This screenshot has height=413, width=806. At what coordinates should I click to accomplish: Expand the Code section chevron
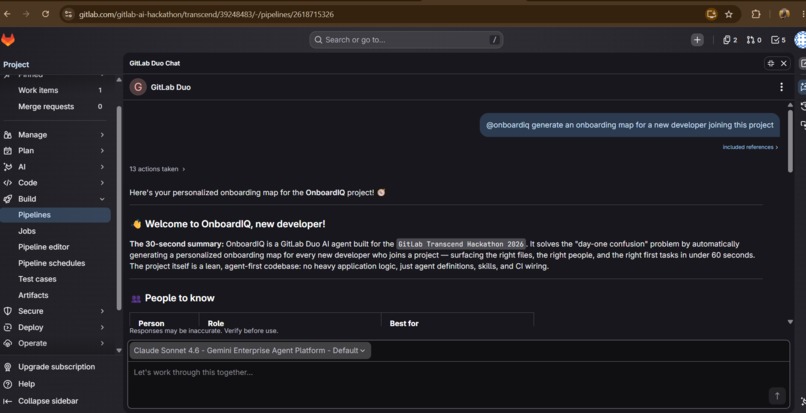tap(102, 183)
